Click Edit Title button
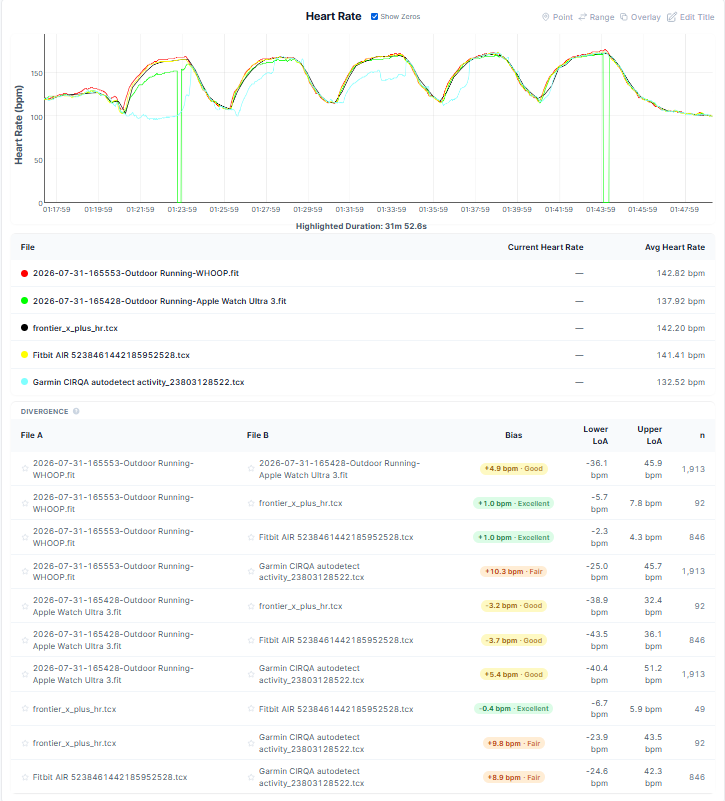 pyautogui.click(x=691, y=17)
